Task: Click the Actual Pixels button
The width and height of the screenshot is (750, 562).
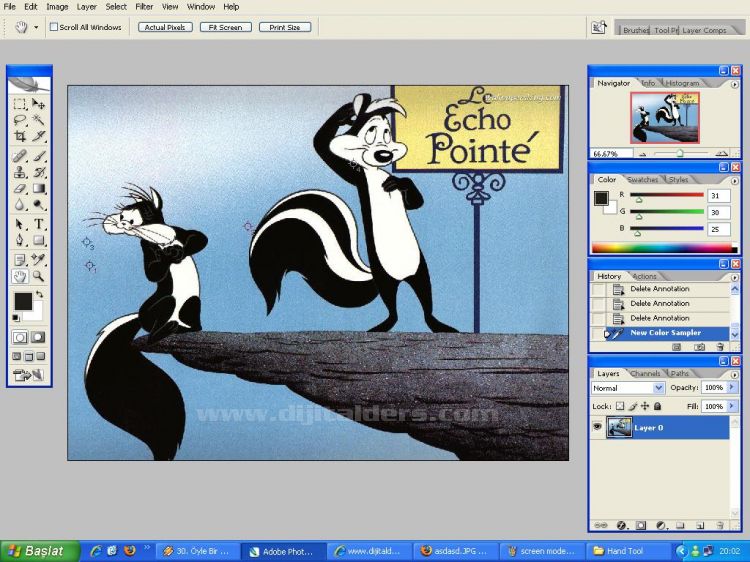Action: tap(165, 27)
